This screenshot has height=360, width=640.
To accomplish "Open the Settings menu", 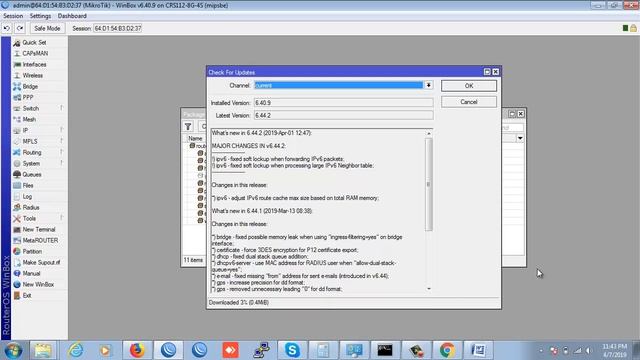I will 40,16.
